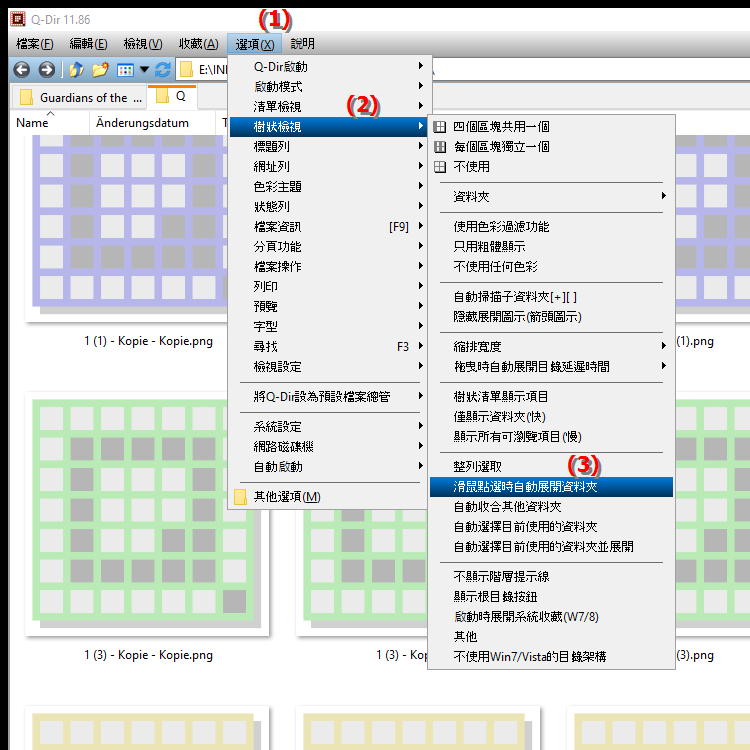The image size is (750, 750).
Task: Open the 編輯(E) menu
Action: point(88,44)
